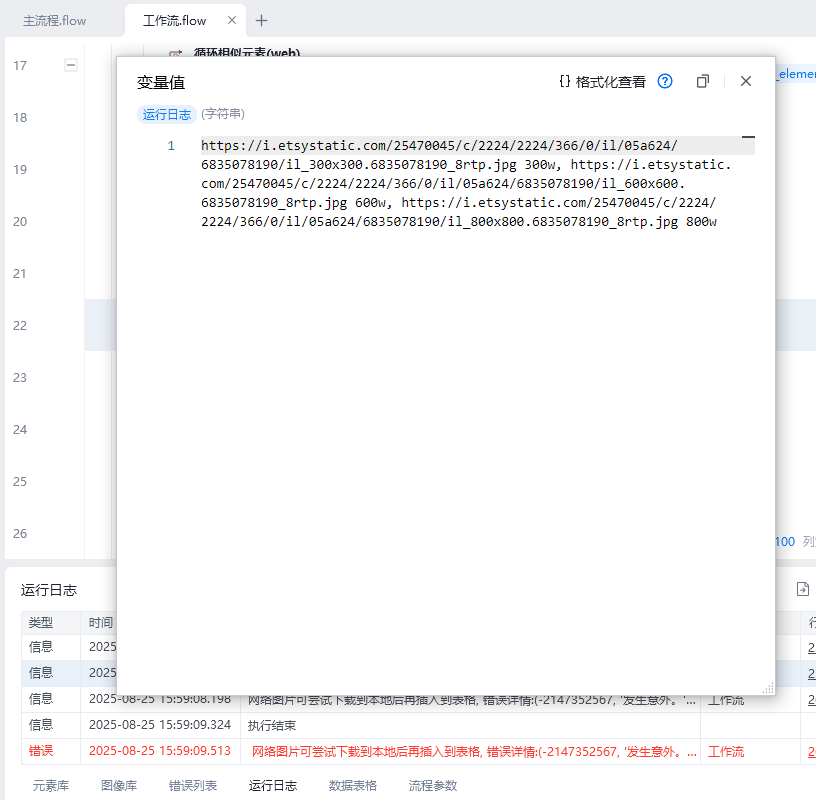This screenshot has width=816, height=800.
Task: Open the 运行日志 bottom tab
Action: coord(273,785)
